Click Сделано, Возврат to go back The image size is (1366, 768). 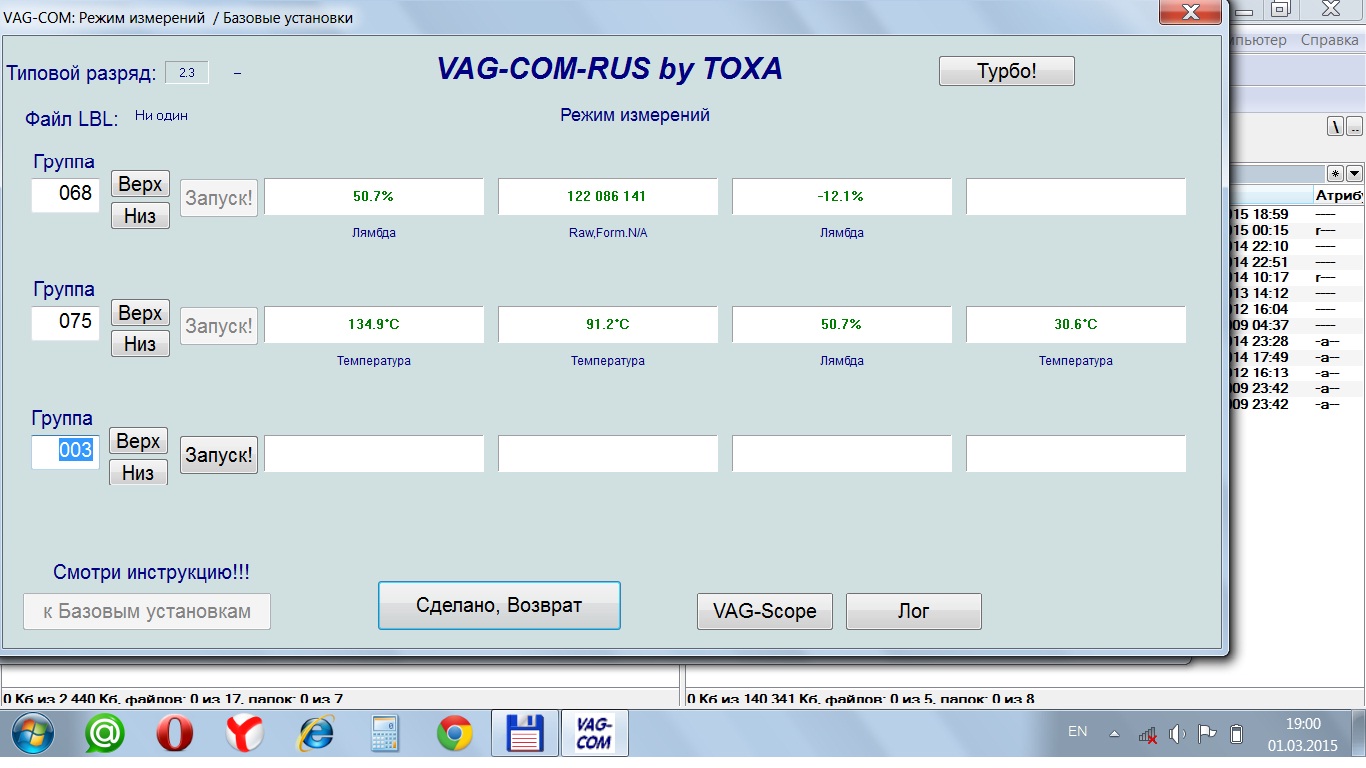tap(499, 606)
